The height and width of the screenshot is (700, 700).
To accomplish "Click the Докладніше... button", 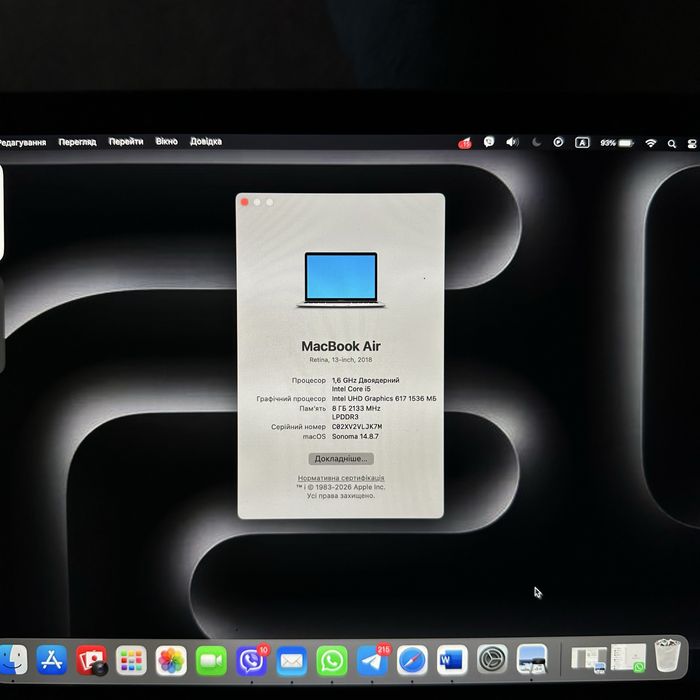I will (x=341, y=458).
